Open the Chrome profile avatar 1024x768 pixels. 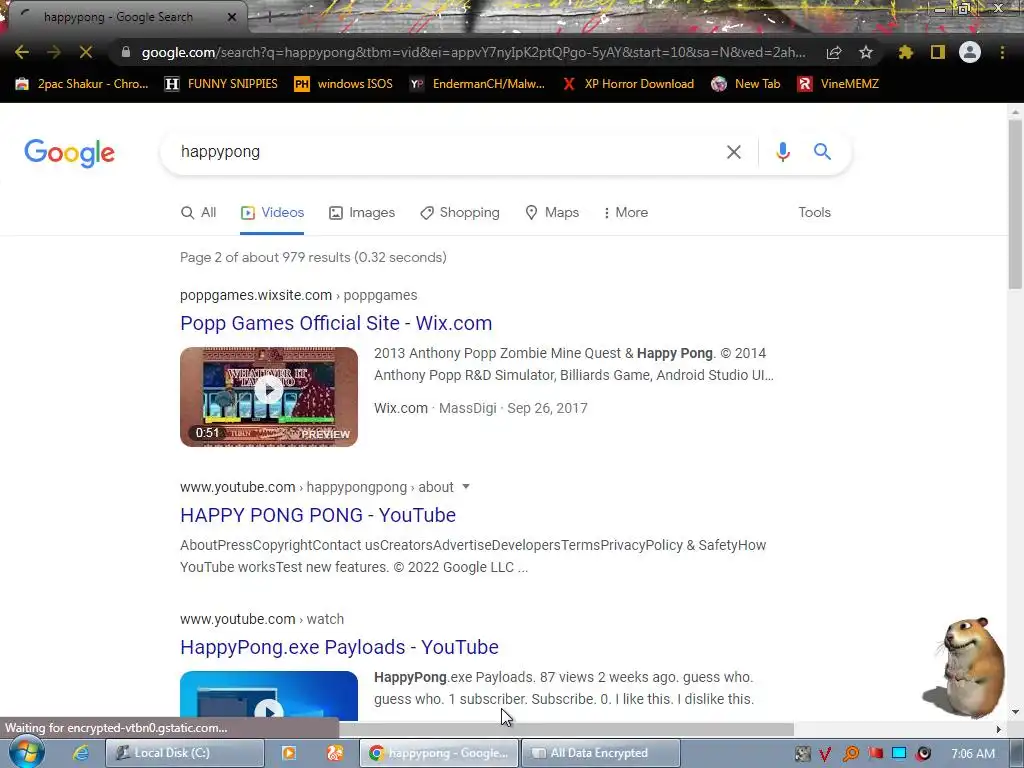[970, 52]
